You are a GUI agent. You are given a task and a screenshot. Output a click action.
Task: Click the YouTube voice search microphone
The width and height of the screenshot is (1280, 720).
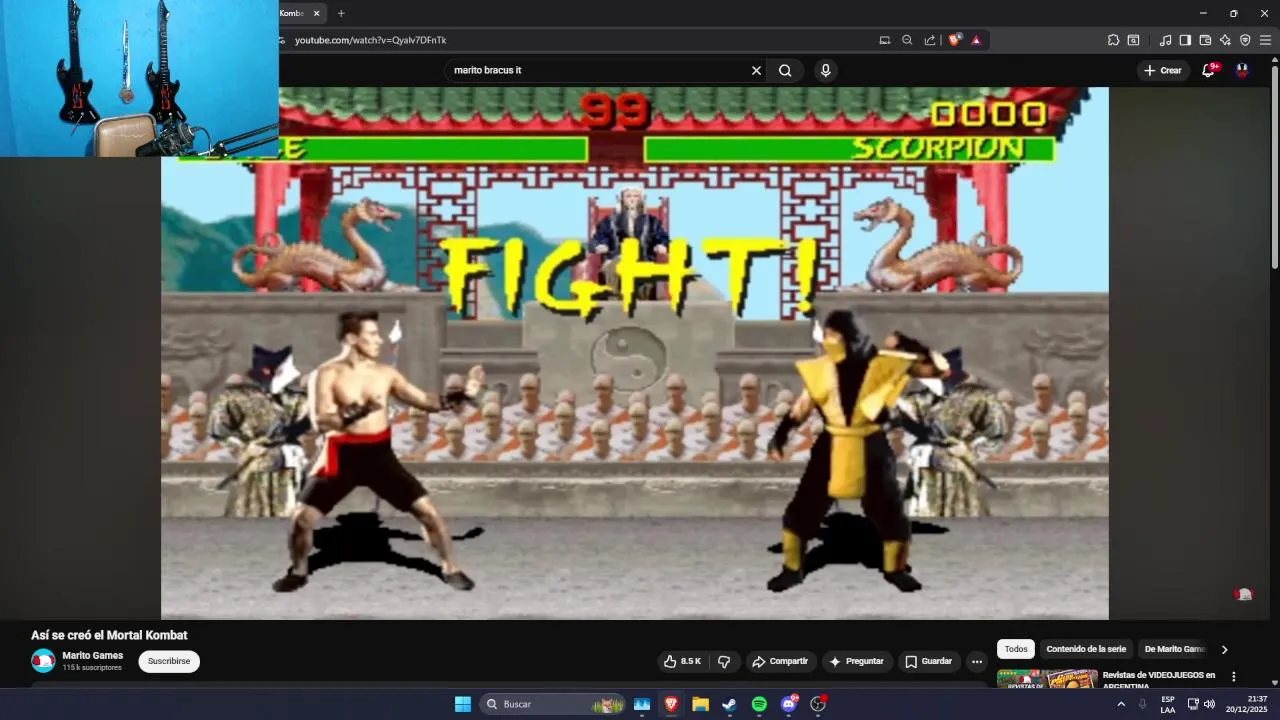tap(825, 70)
